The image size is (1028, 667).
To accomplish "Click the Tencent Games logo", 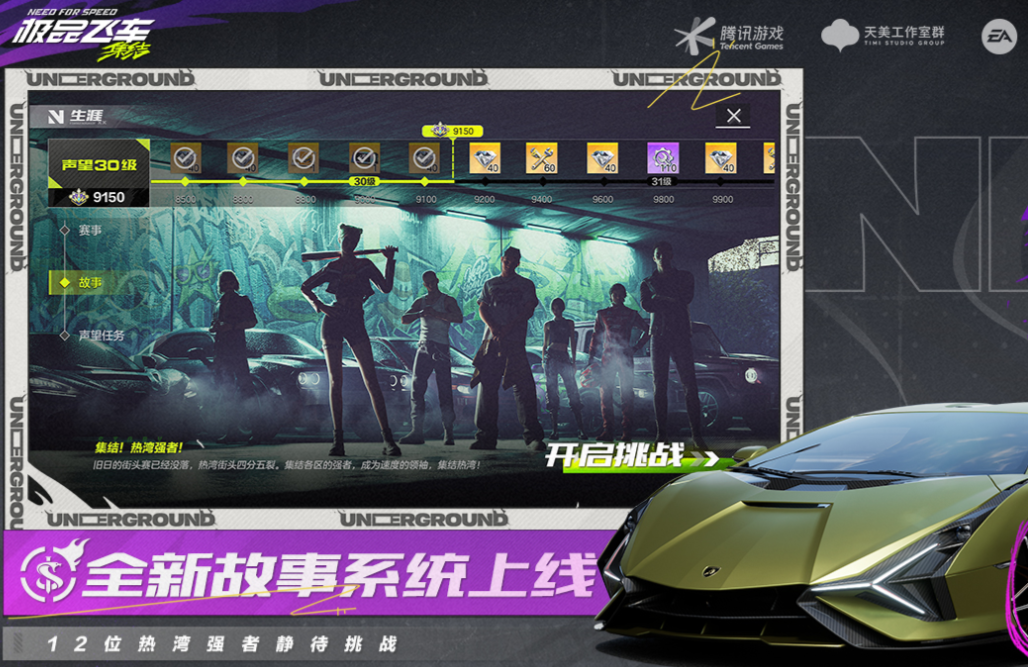I will click(729, 35).
